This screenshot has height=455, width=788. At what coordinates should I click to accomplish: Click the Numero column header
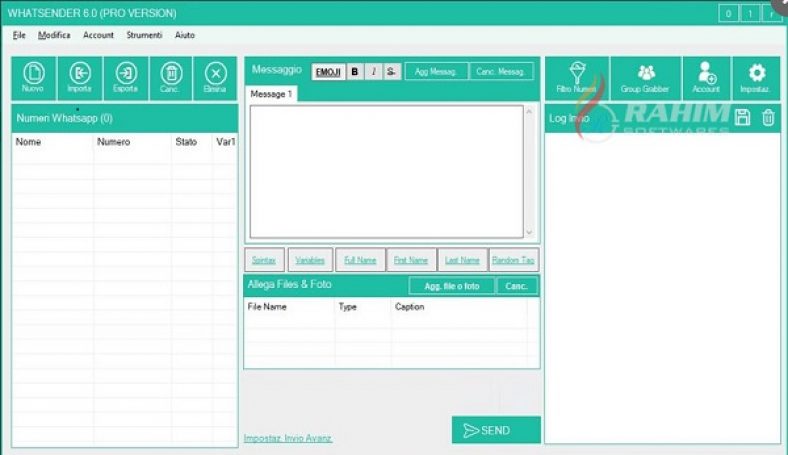tap(133, 142)
